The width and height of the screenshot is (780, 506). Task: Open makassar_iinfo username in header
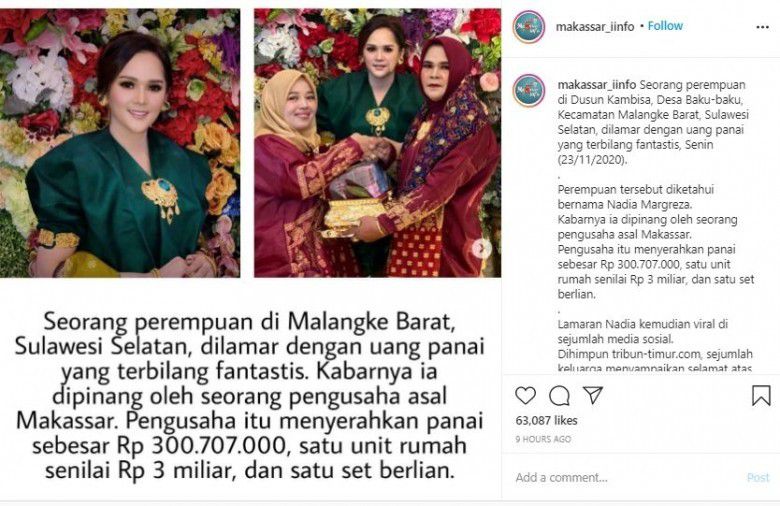click(x=595, y=27)
